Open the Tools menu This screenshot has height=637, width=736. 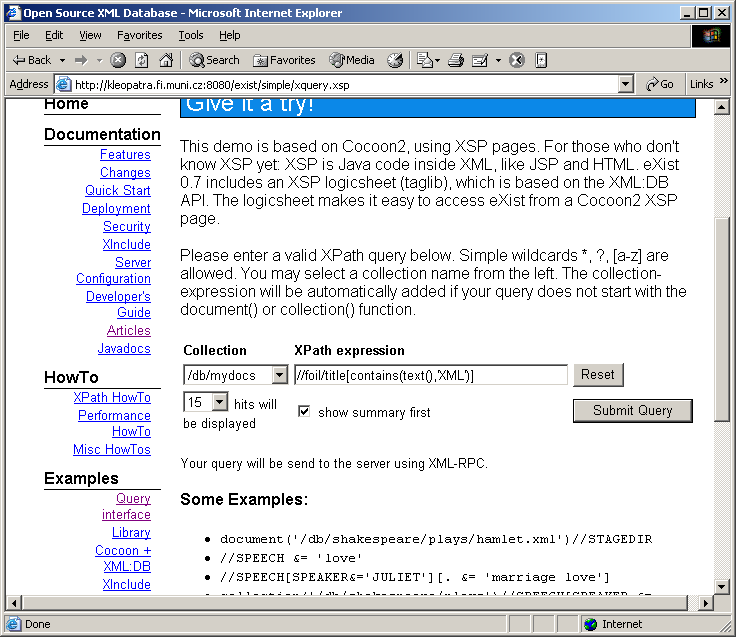(x=191, y=35)
